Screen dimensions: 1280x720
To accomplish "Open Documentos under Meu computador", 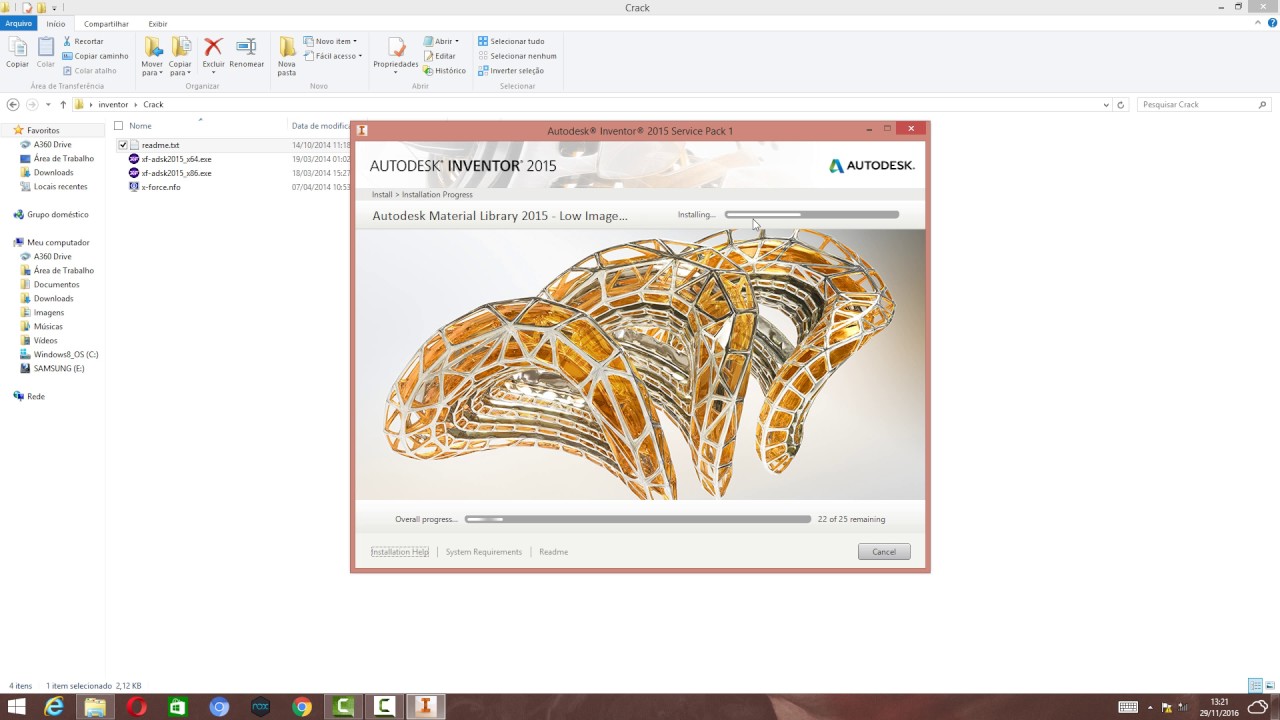I will tap(56, 285).
